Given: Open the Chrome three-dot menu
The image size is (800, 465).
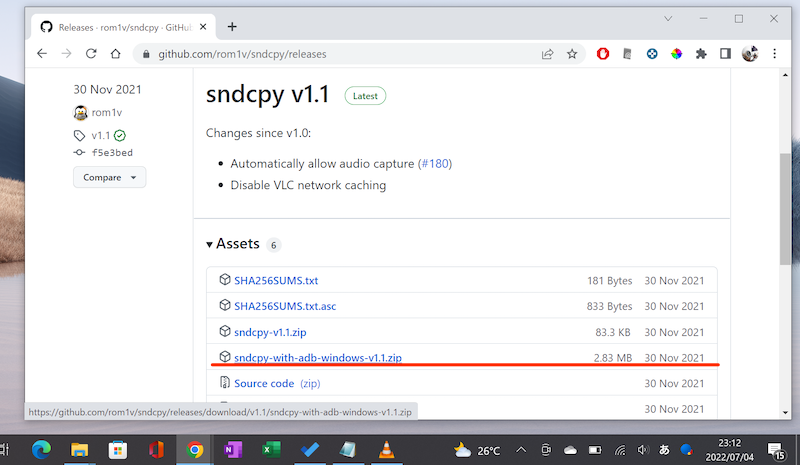Looking at the screenshot, I should (775, 54).
